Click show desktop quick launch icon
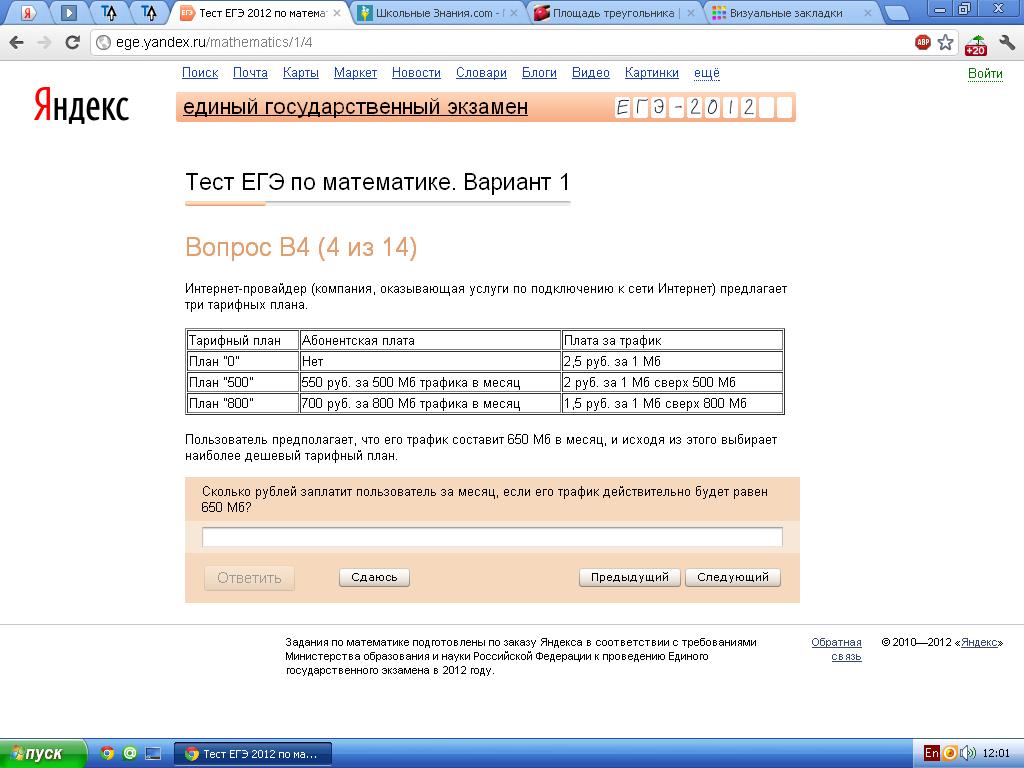Image resolution: width=1024 pixels, height=768 pixels. 153,754
